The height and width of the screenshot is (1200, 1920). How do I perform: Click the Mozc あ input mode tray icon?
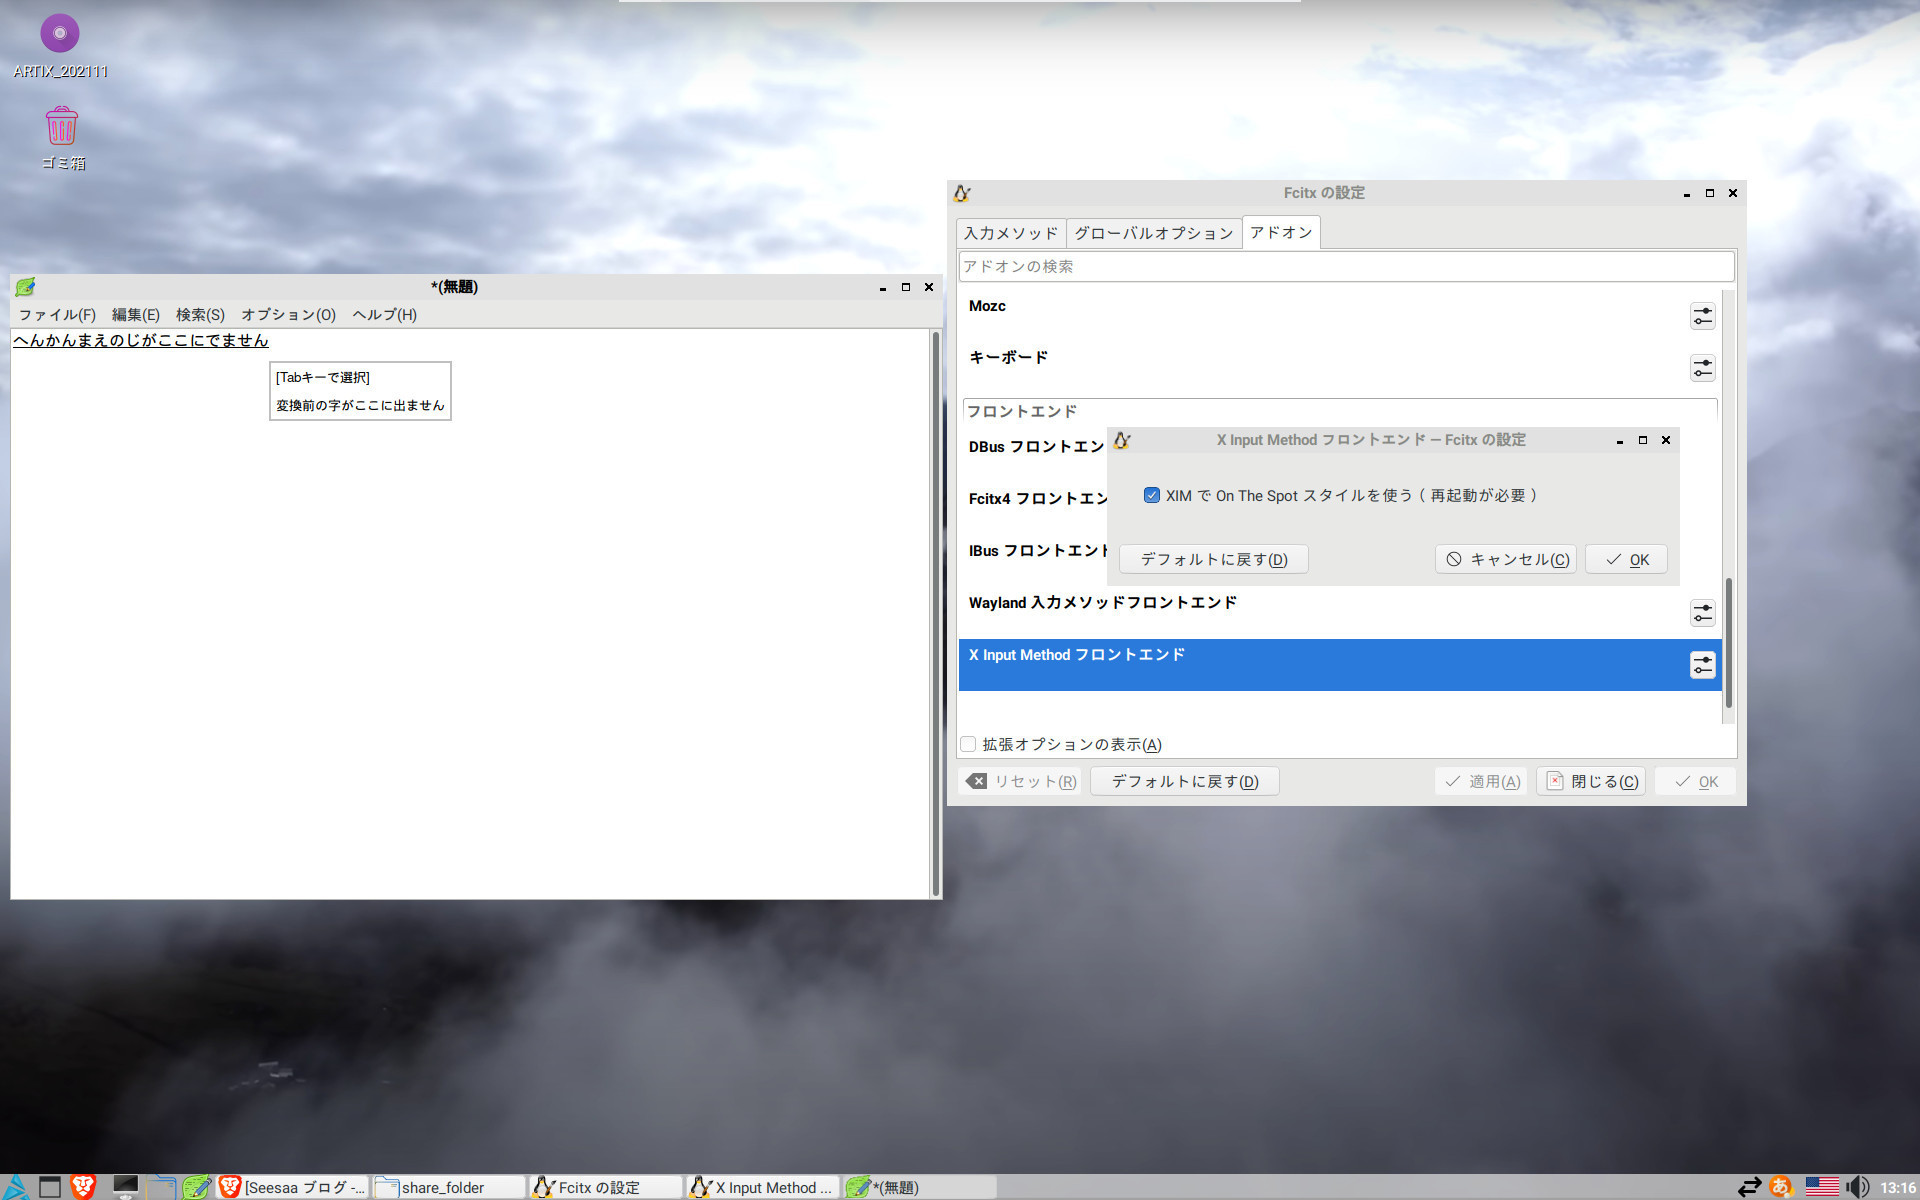click(1781, 1187)
